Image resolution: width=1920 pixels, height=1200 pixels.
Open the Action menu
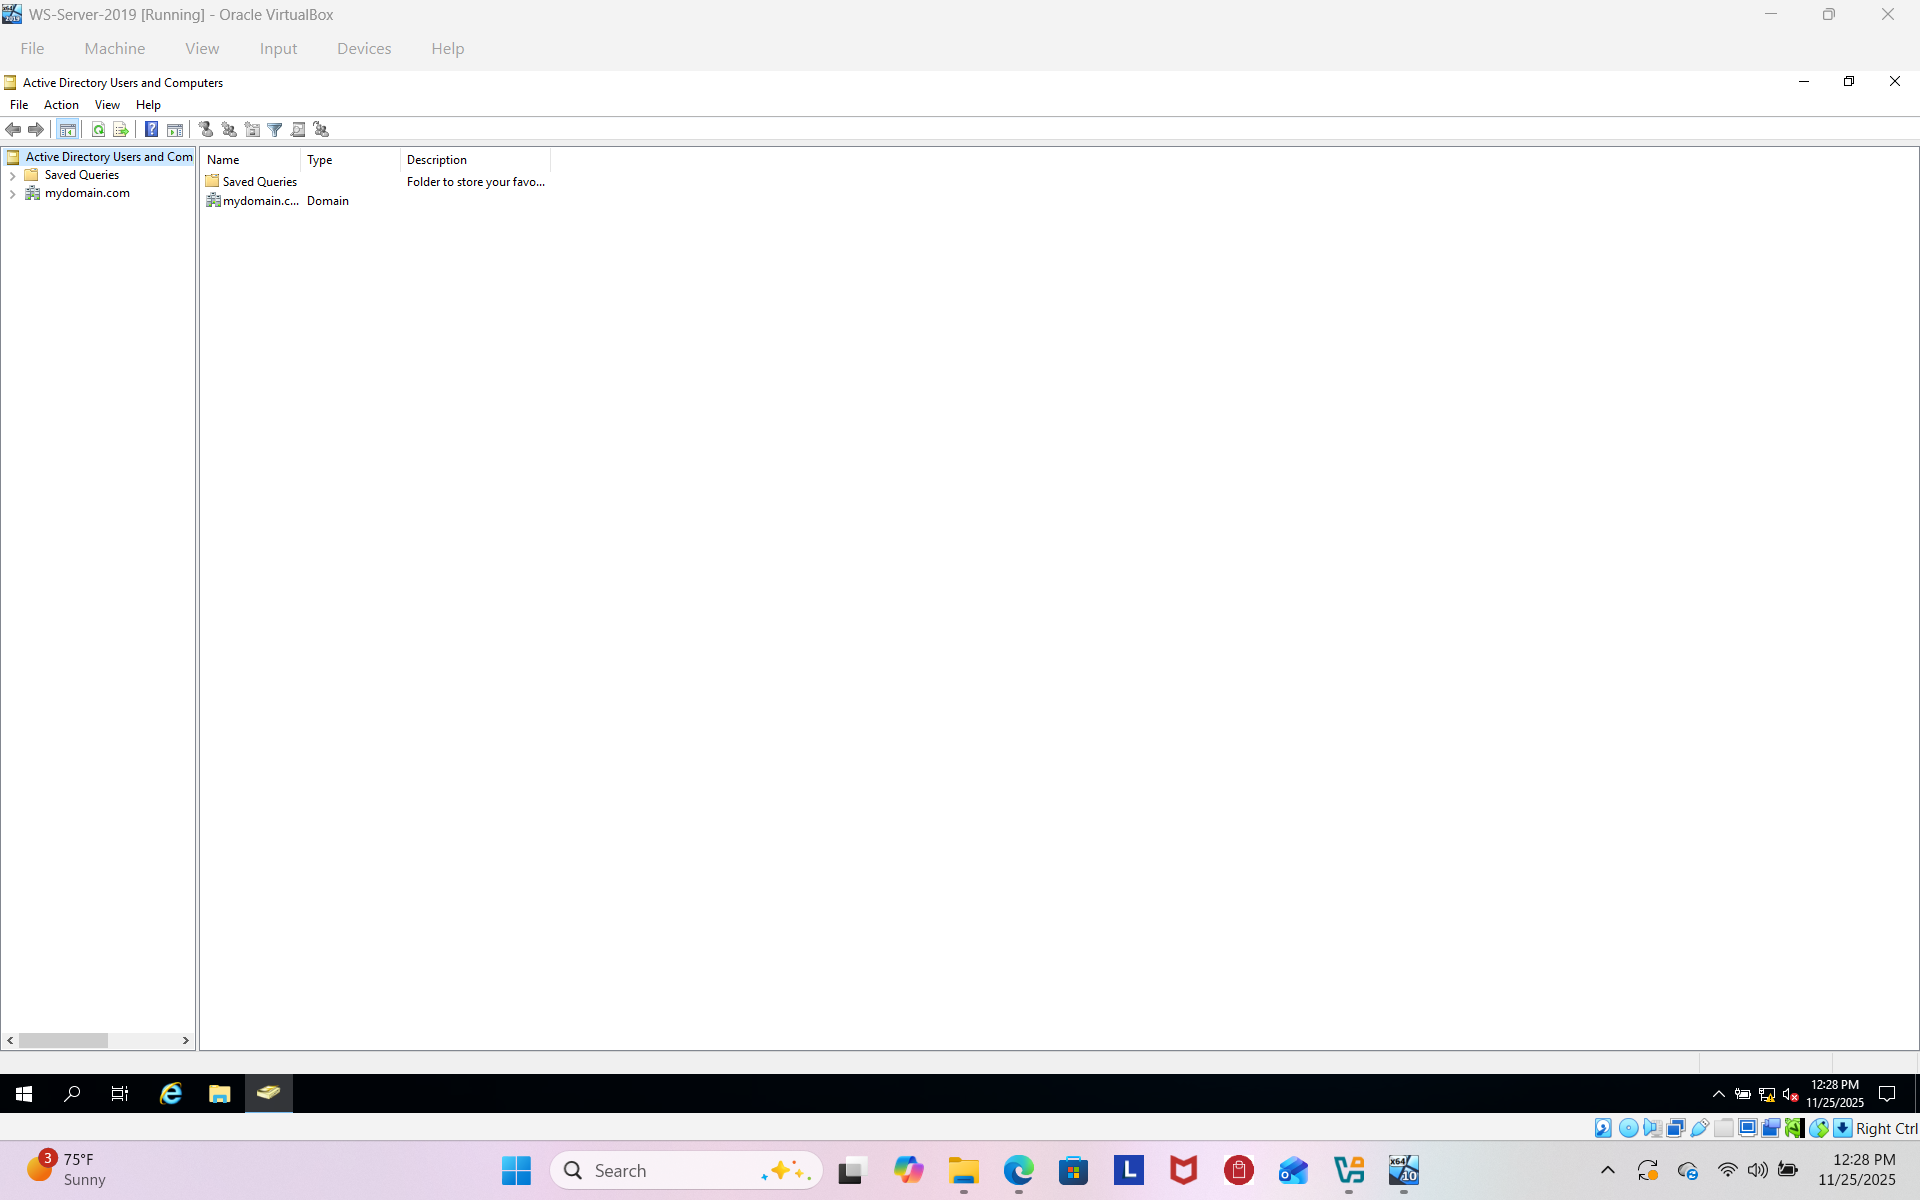[x=61, y=105]
